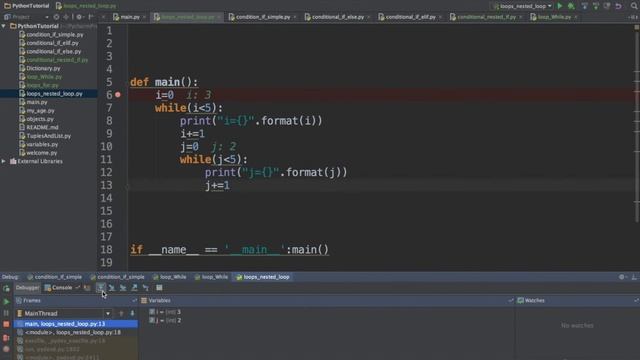Open conditional_if_elif.py in the project tree

click(x=52, y=43)
